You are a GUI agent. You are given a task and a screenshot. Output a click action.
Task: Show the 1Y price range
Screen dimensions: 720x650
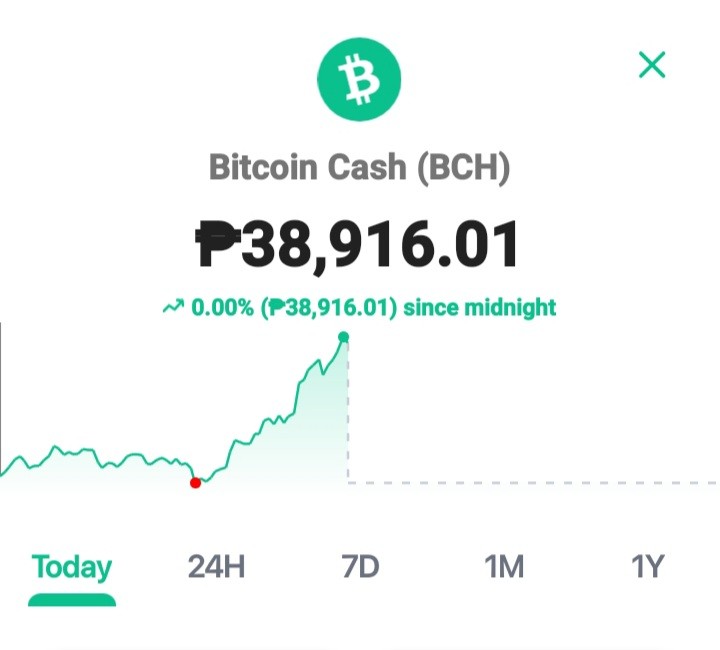tap(648, 566)
